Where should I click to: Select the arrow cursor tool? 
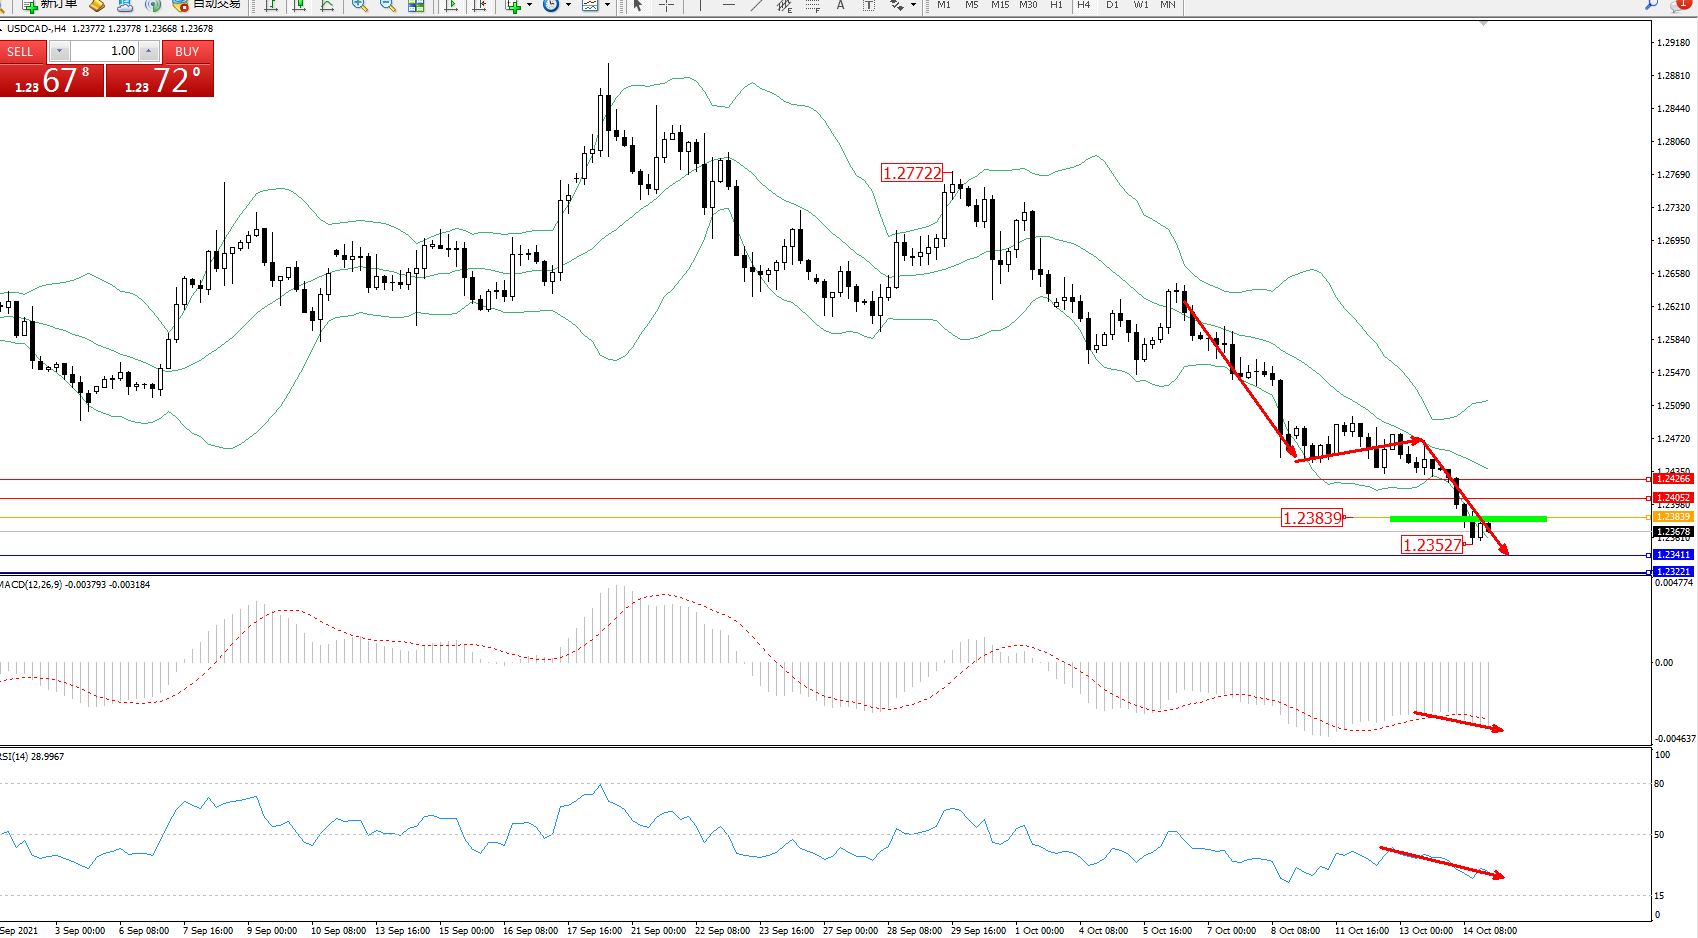pyautogui.click(x=638, y=6)
